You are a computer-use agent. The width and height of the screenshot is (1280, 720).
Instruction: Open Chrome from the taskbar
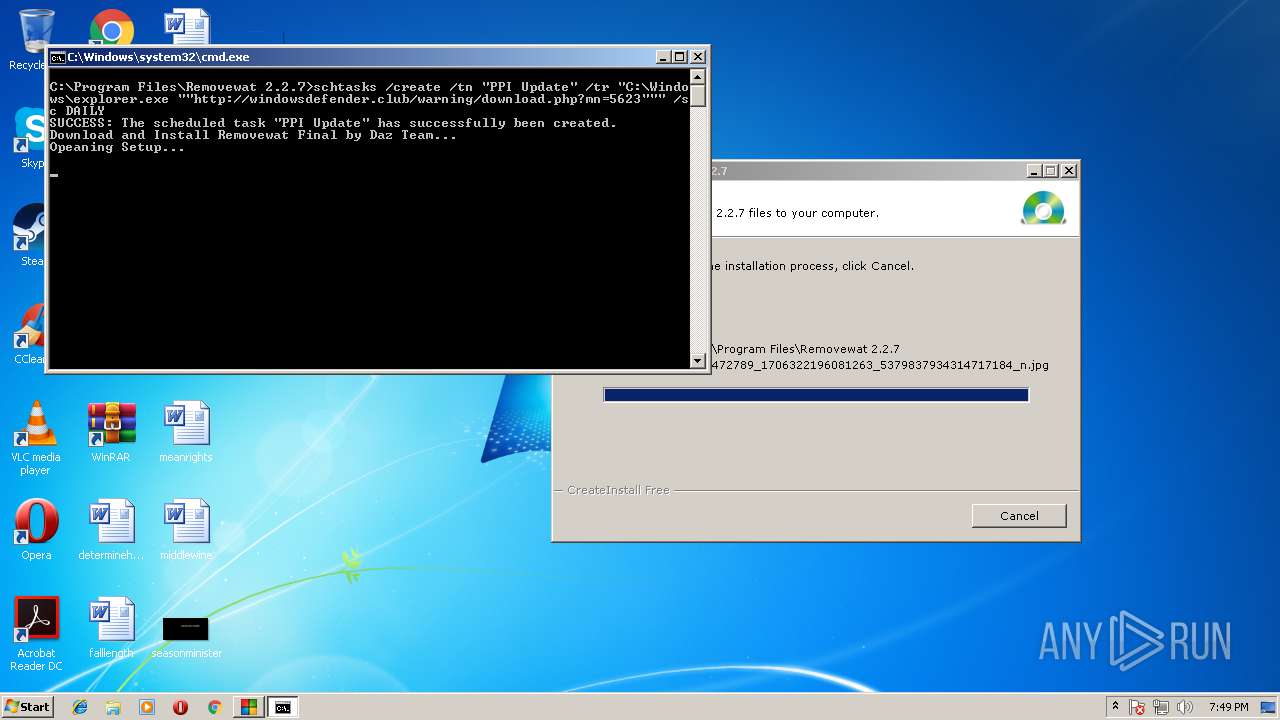point(214,707)
